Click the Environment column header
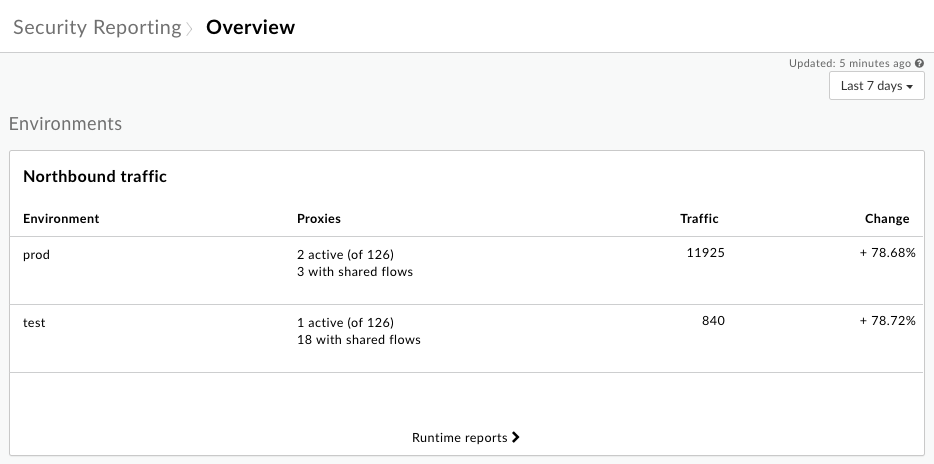Screen dimensions: 934x464 pos(61,218)
